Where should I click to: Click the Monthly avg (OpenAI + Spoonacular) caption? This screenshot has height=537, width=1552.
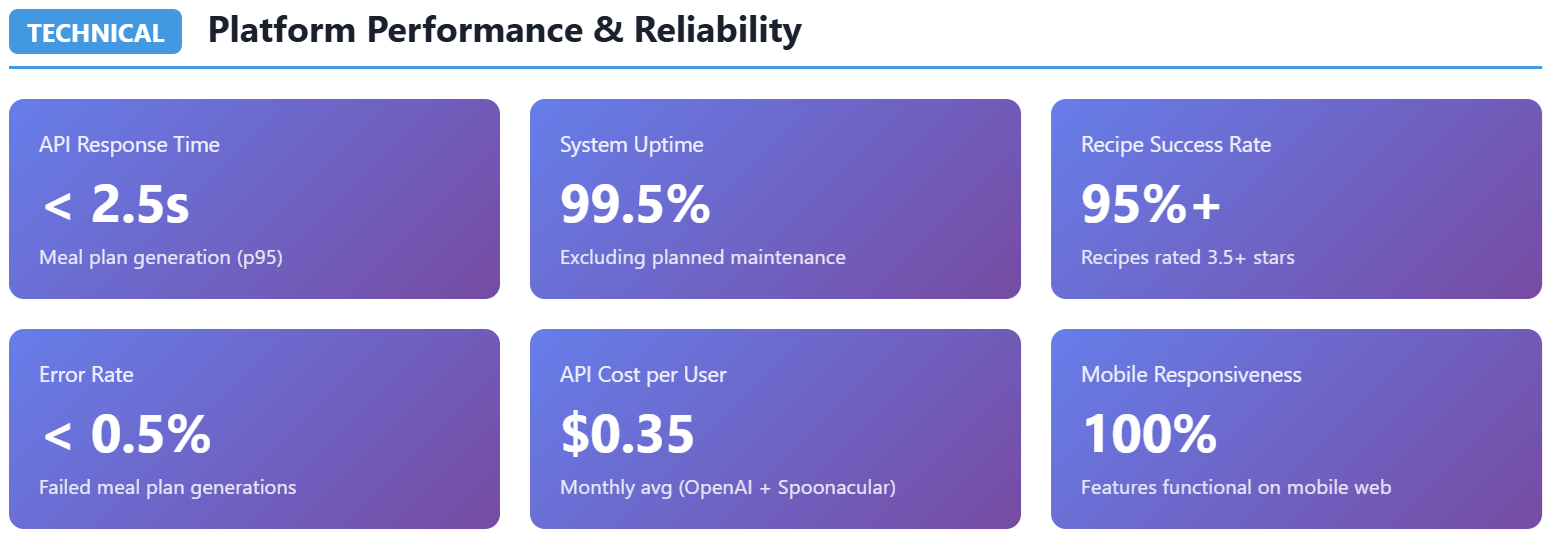click(x=727, y=488)
